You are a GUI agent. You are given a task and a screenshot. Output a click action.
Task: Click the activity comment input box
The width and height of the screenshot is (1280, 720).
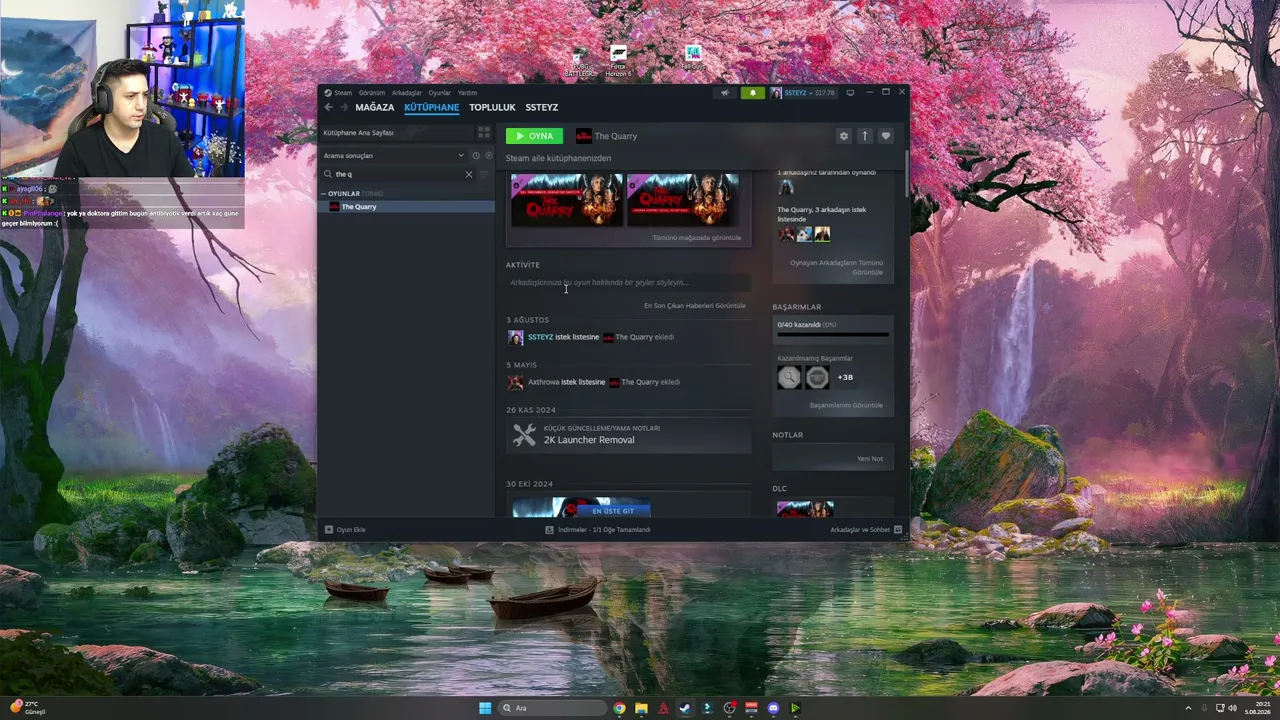pos(628,283)
